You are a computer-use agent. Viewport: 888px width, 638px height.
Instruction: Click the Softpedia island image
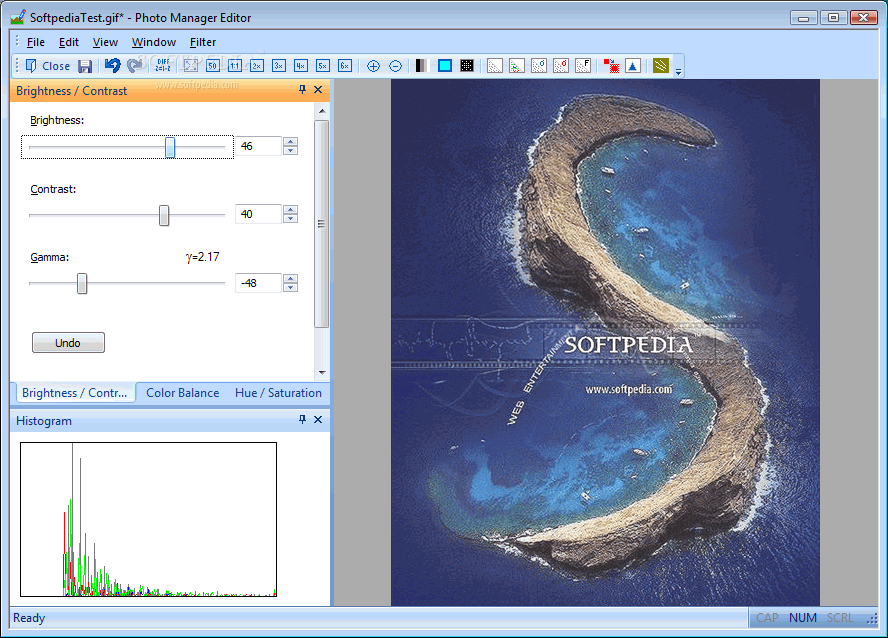point(605,342)
